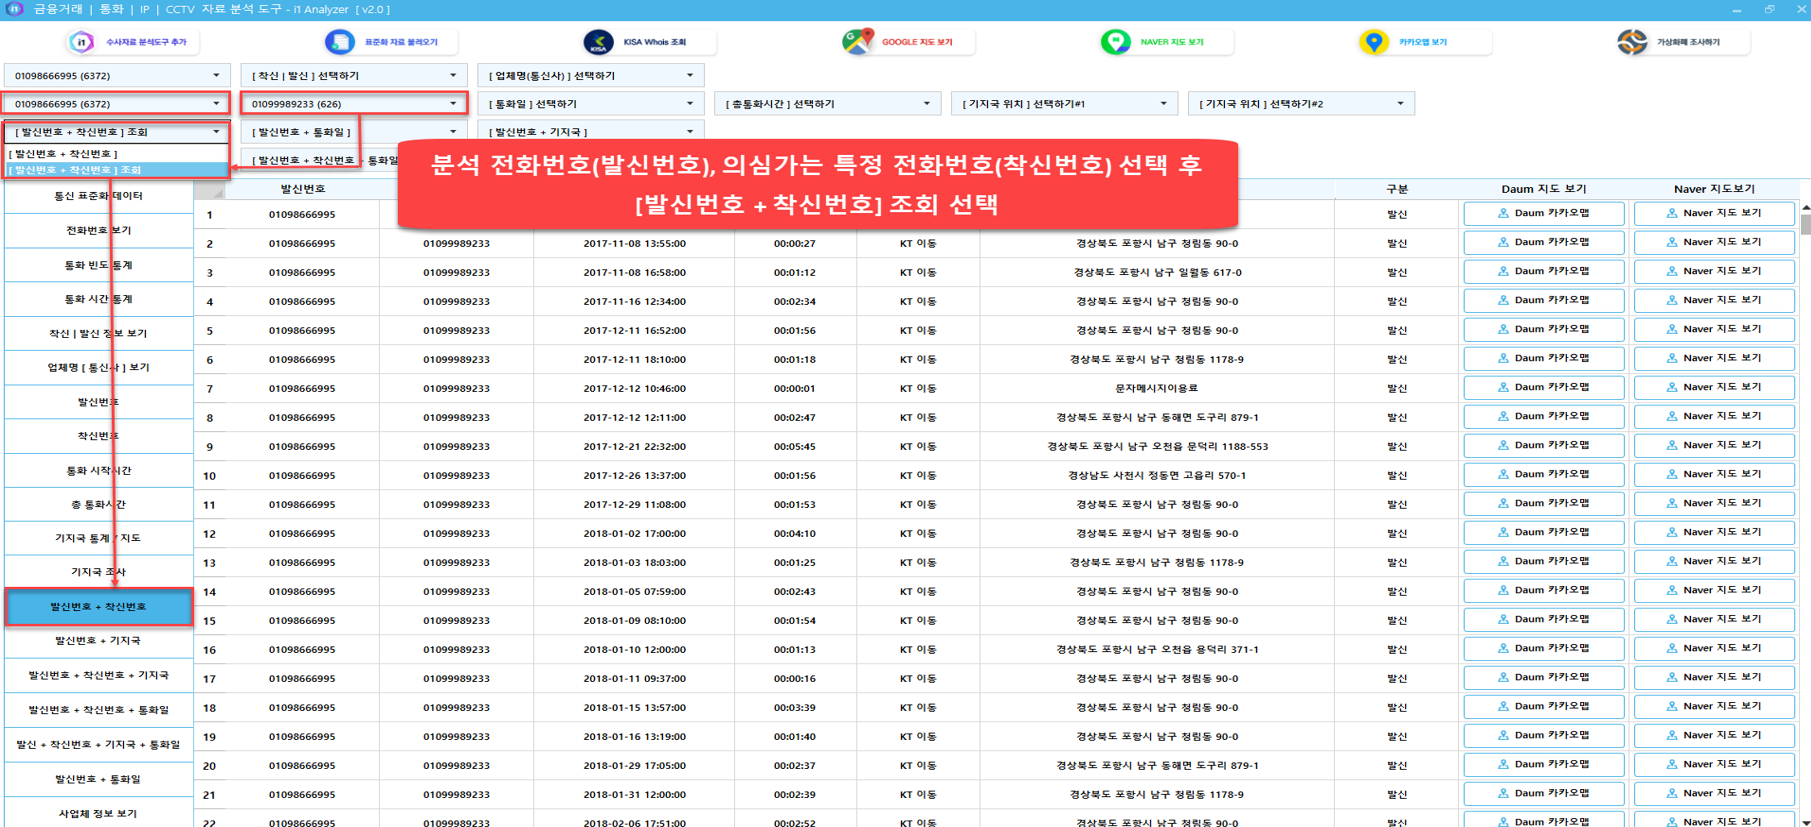Image resolution: width=1811 pixels, height=827 pixels.
Task: Open 표준화 자료 불러오기 from the toolbar
Action: pyautogui.click(x=340, y=42)
